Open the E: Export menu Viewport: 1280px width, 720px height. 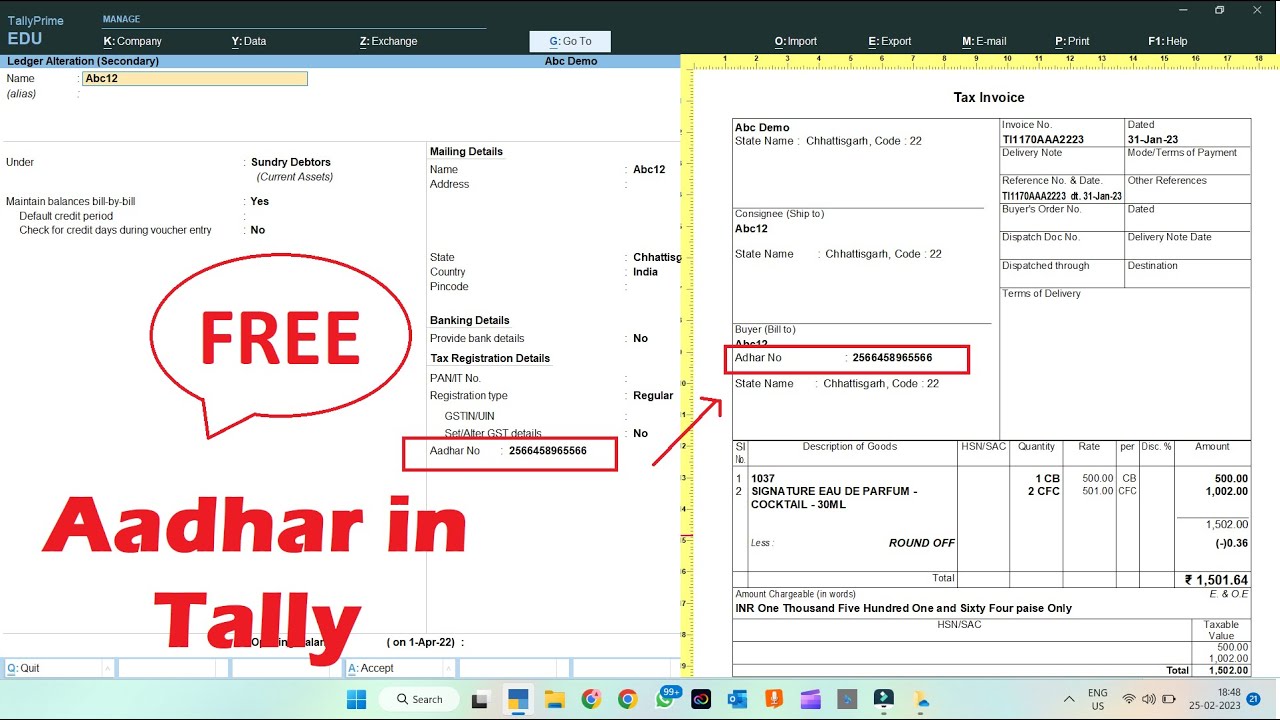[890, 41]
